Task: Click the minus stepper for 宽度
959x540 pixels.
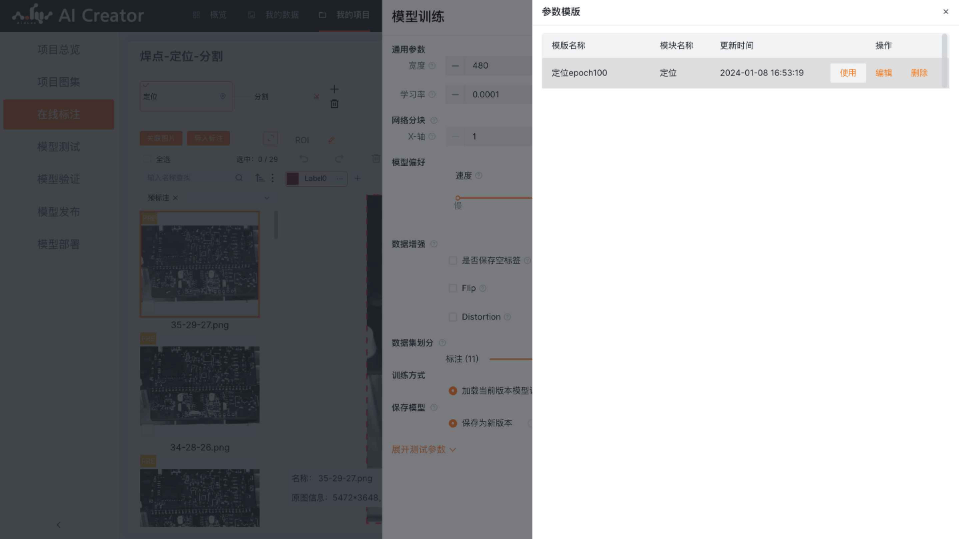Action: tap(456, 66)
